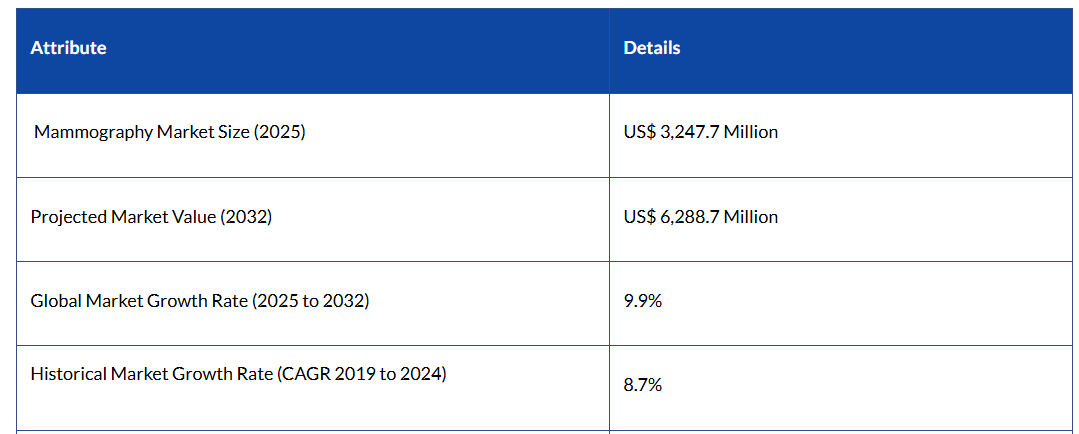Screen dimensions: 1079x434
Task: Select the Mammography Market Size (2025) cell
Action: click(169, 132)
